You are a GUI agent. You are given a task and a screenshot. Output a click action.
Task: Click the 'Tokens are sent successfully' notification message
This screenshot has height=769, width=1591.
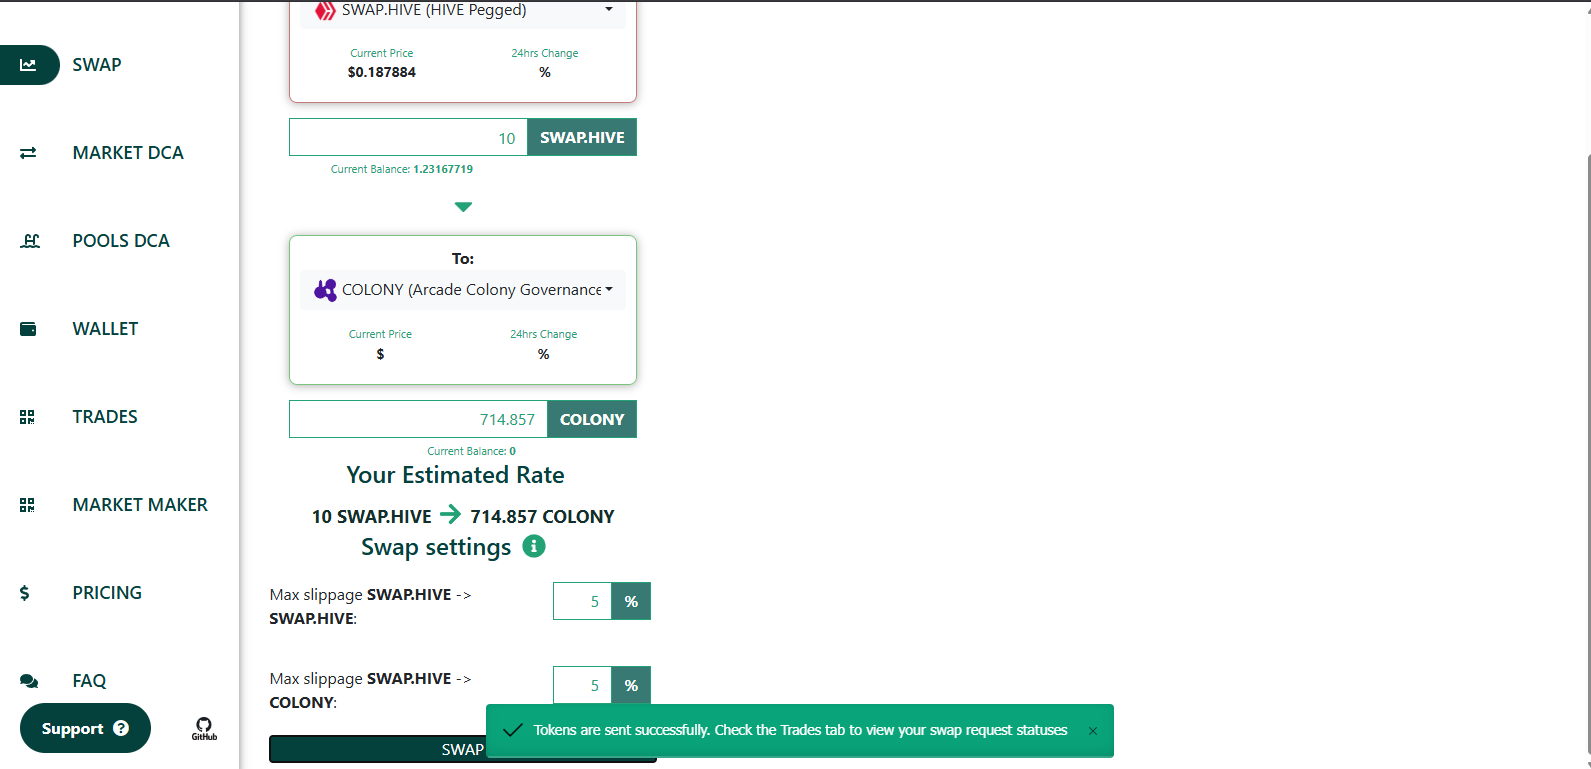pyautogui.click(x=800, y=730)
